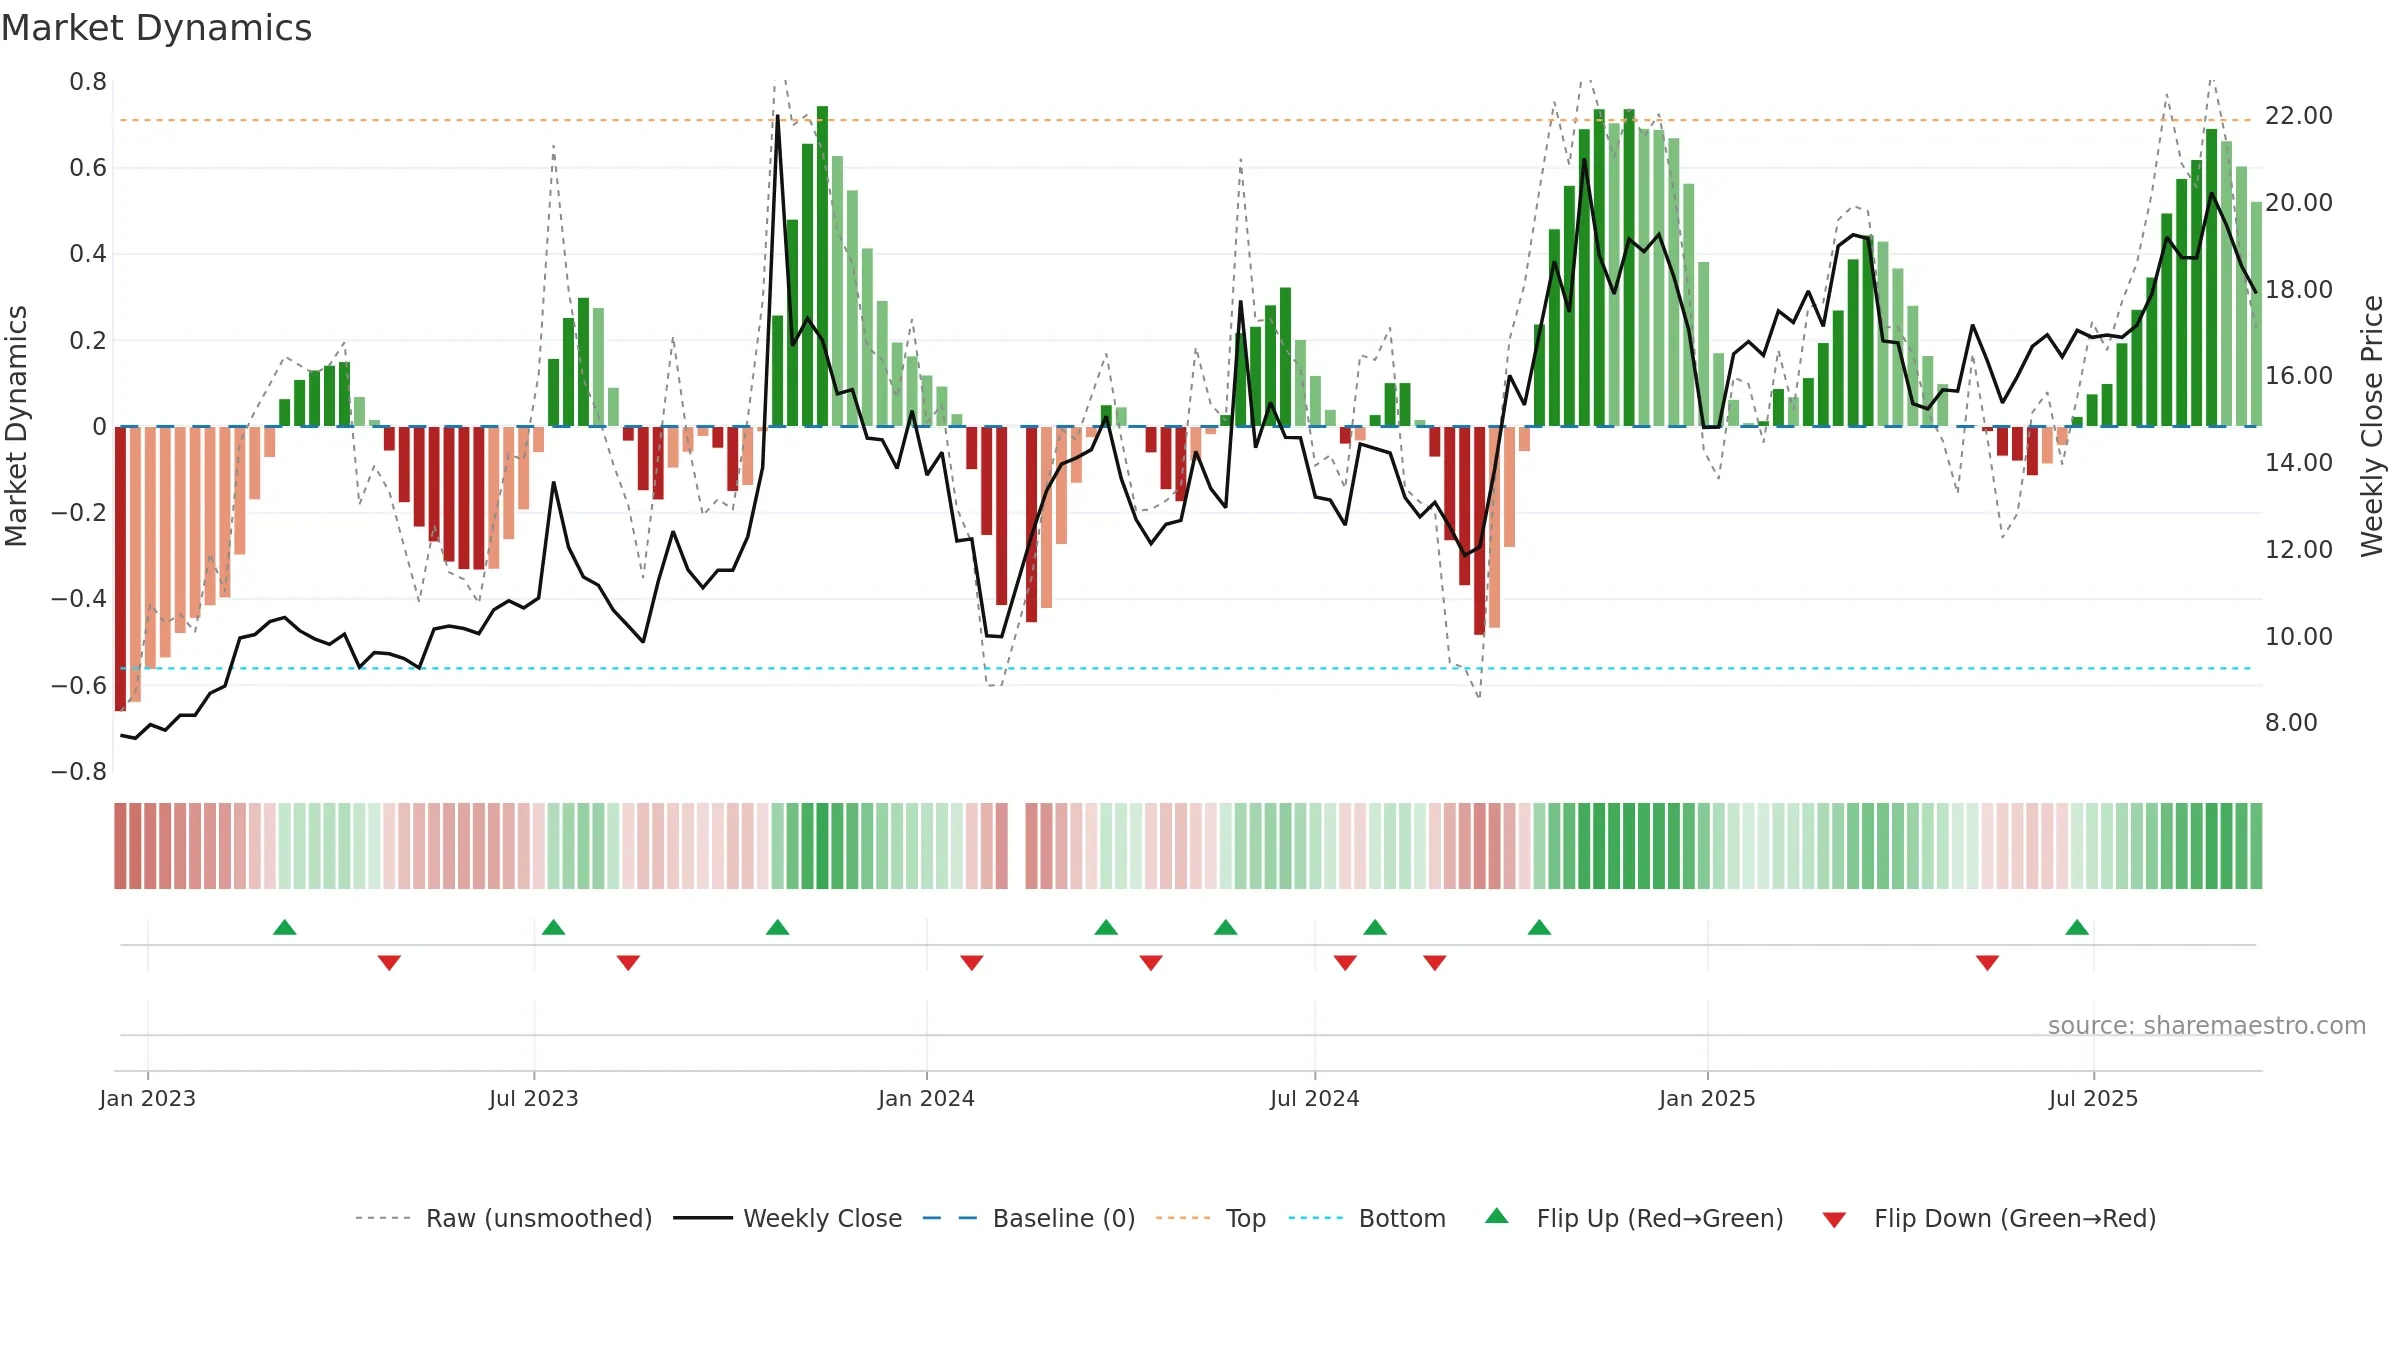Screen dimensions: 2400x1350
Task: Select the flip-down marker just after Jul 2024
Action: 1345,963
